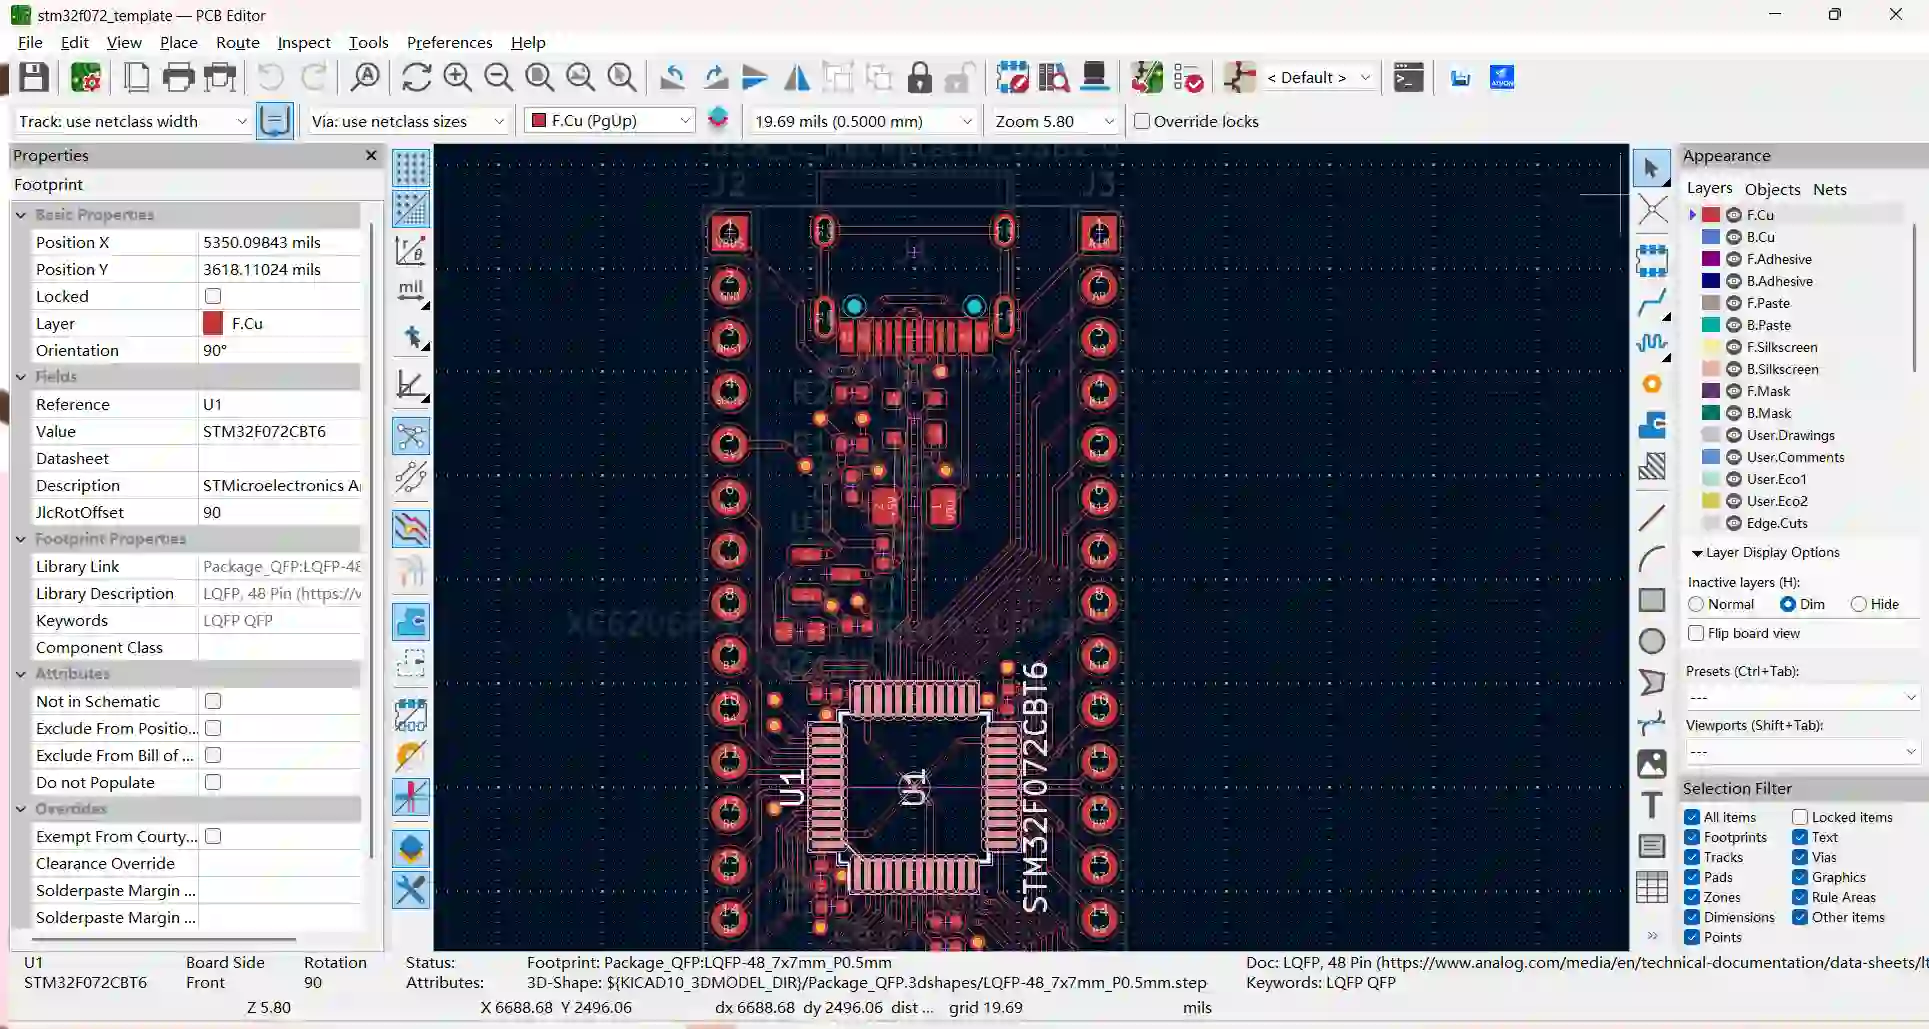Open the Scripting Console icon
Viewport: 1929px width, 1029px height.
(x=1408, y=77)
